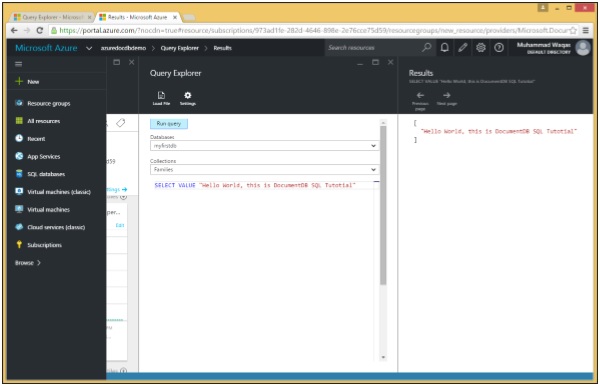The height and width of the screenshot is (387, 600).
Task: Open the Microsoft Azure chevron dropdown
Action: click(89, 48)
